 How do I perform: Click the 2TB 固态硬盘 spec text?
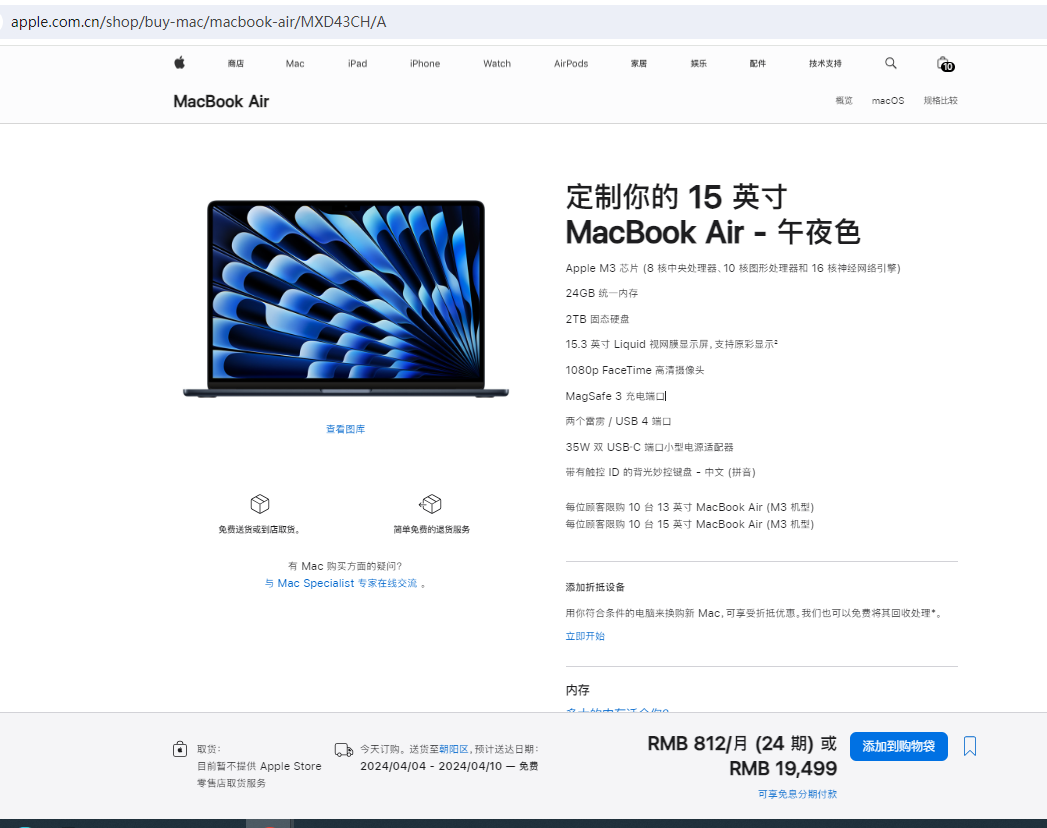coord(597,319)
